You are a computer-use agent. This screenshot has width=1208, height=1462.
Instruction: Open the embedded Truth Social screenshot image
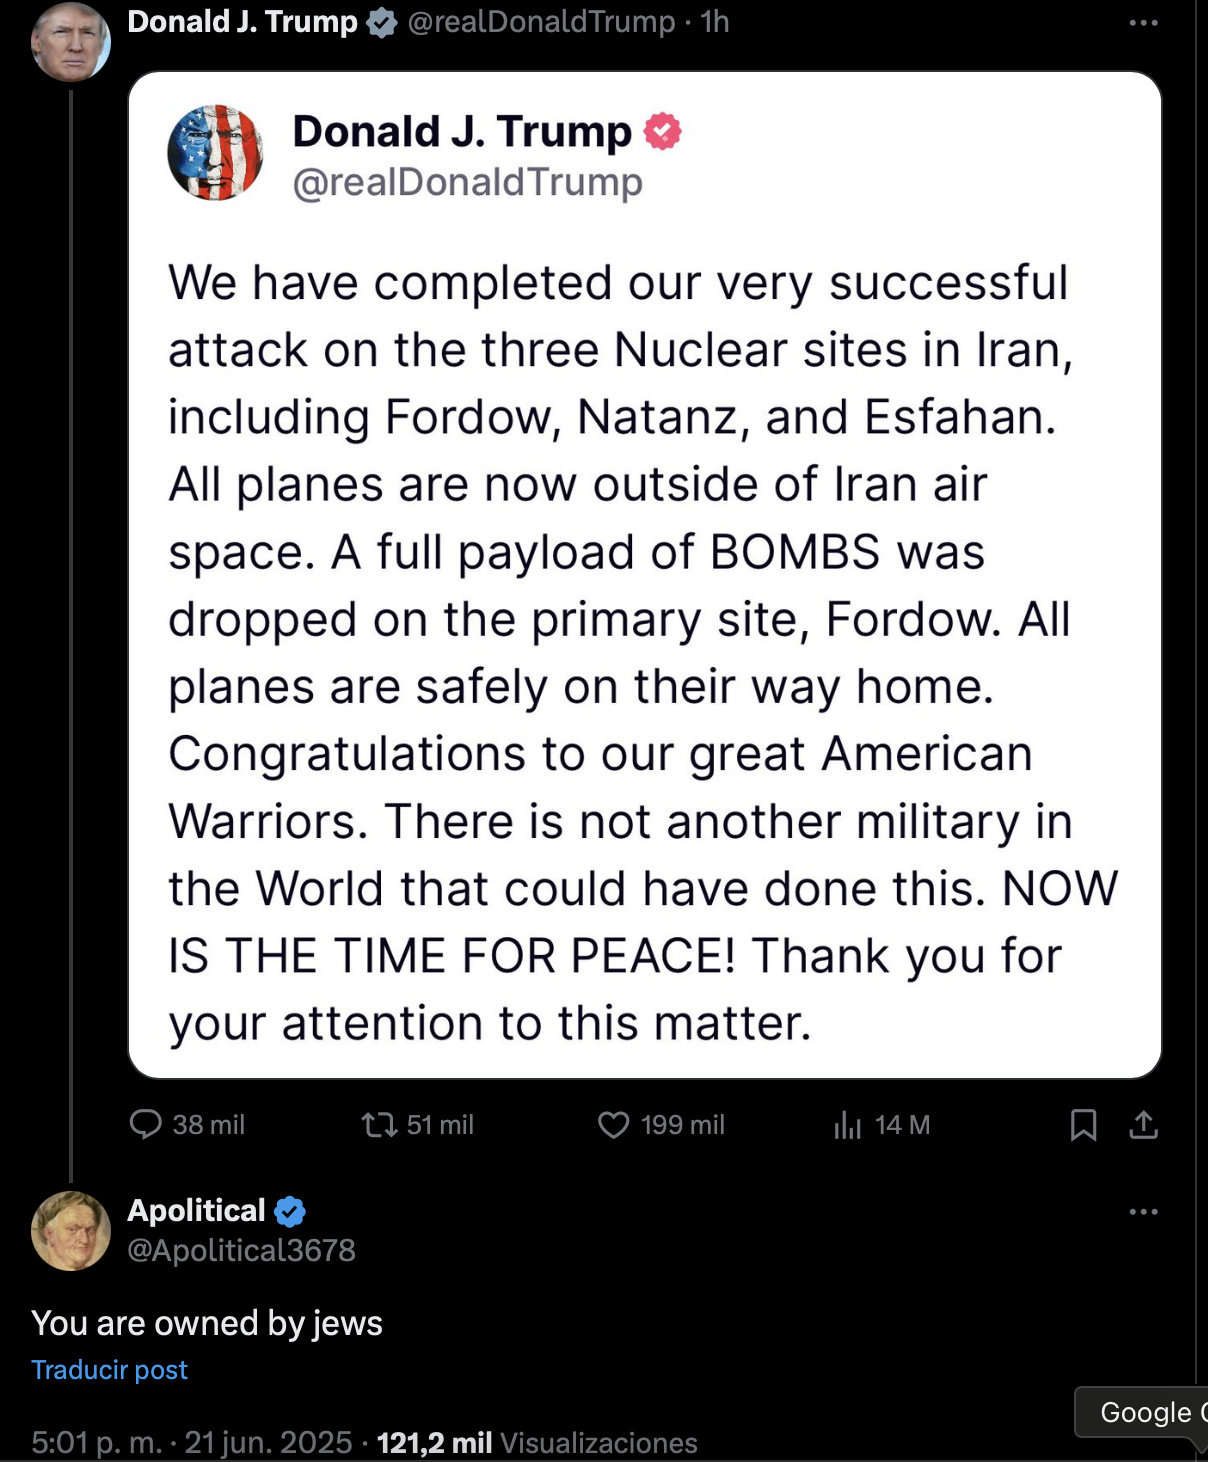pyautogui.click(x=645, y=575)
